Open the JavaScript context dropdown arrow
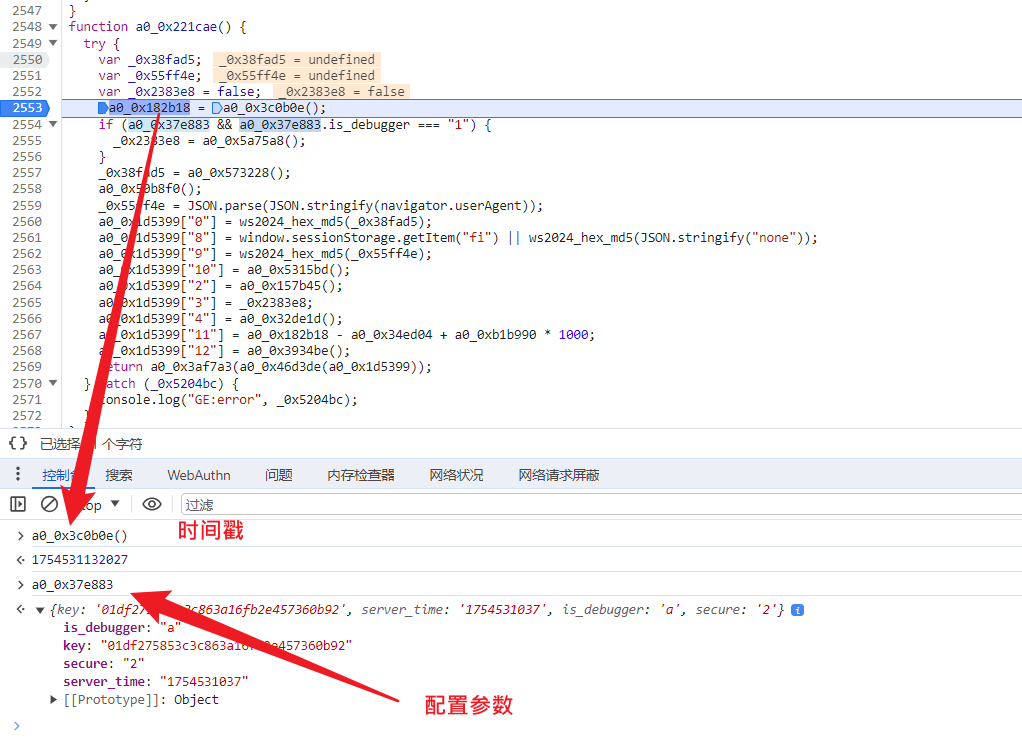Screen dimensions: 1022x756 click(115, 503)
